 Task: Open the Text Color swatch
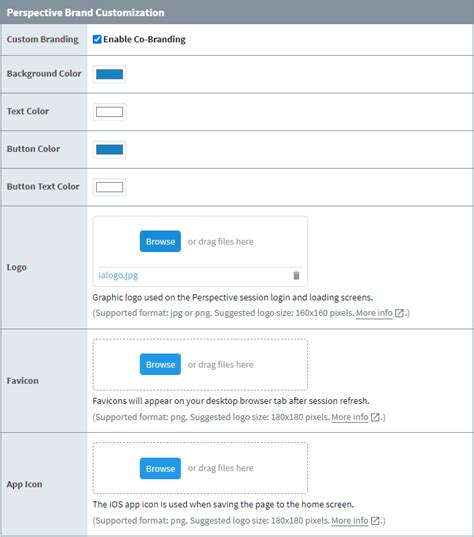pyautogui.click(x=109, y=112)
